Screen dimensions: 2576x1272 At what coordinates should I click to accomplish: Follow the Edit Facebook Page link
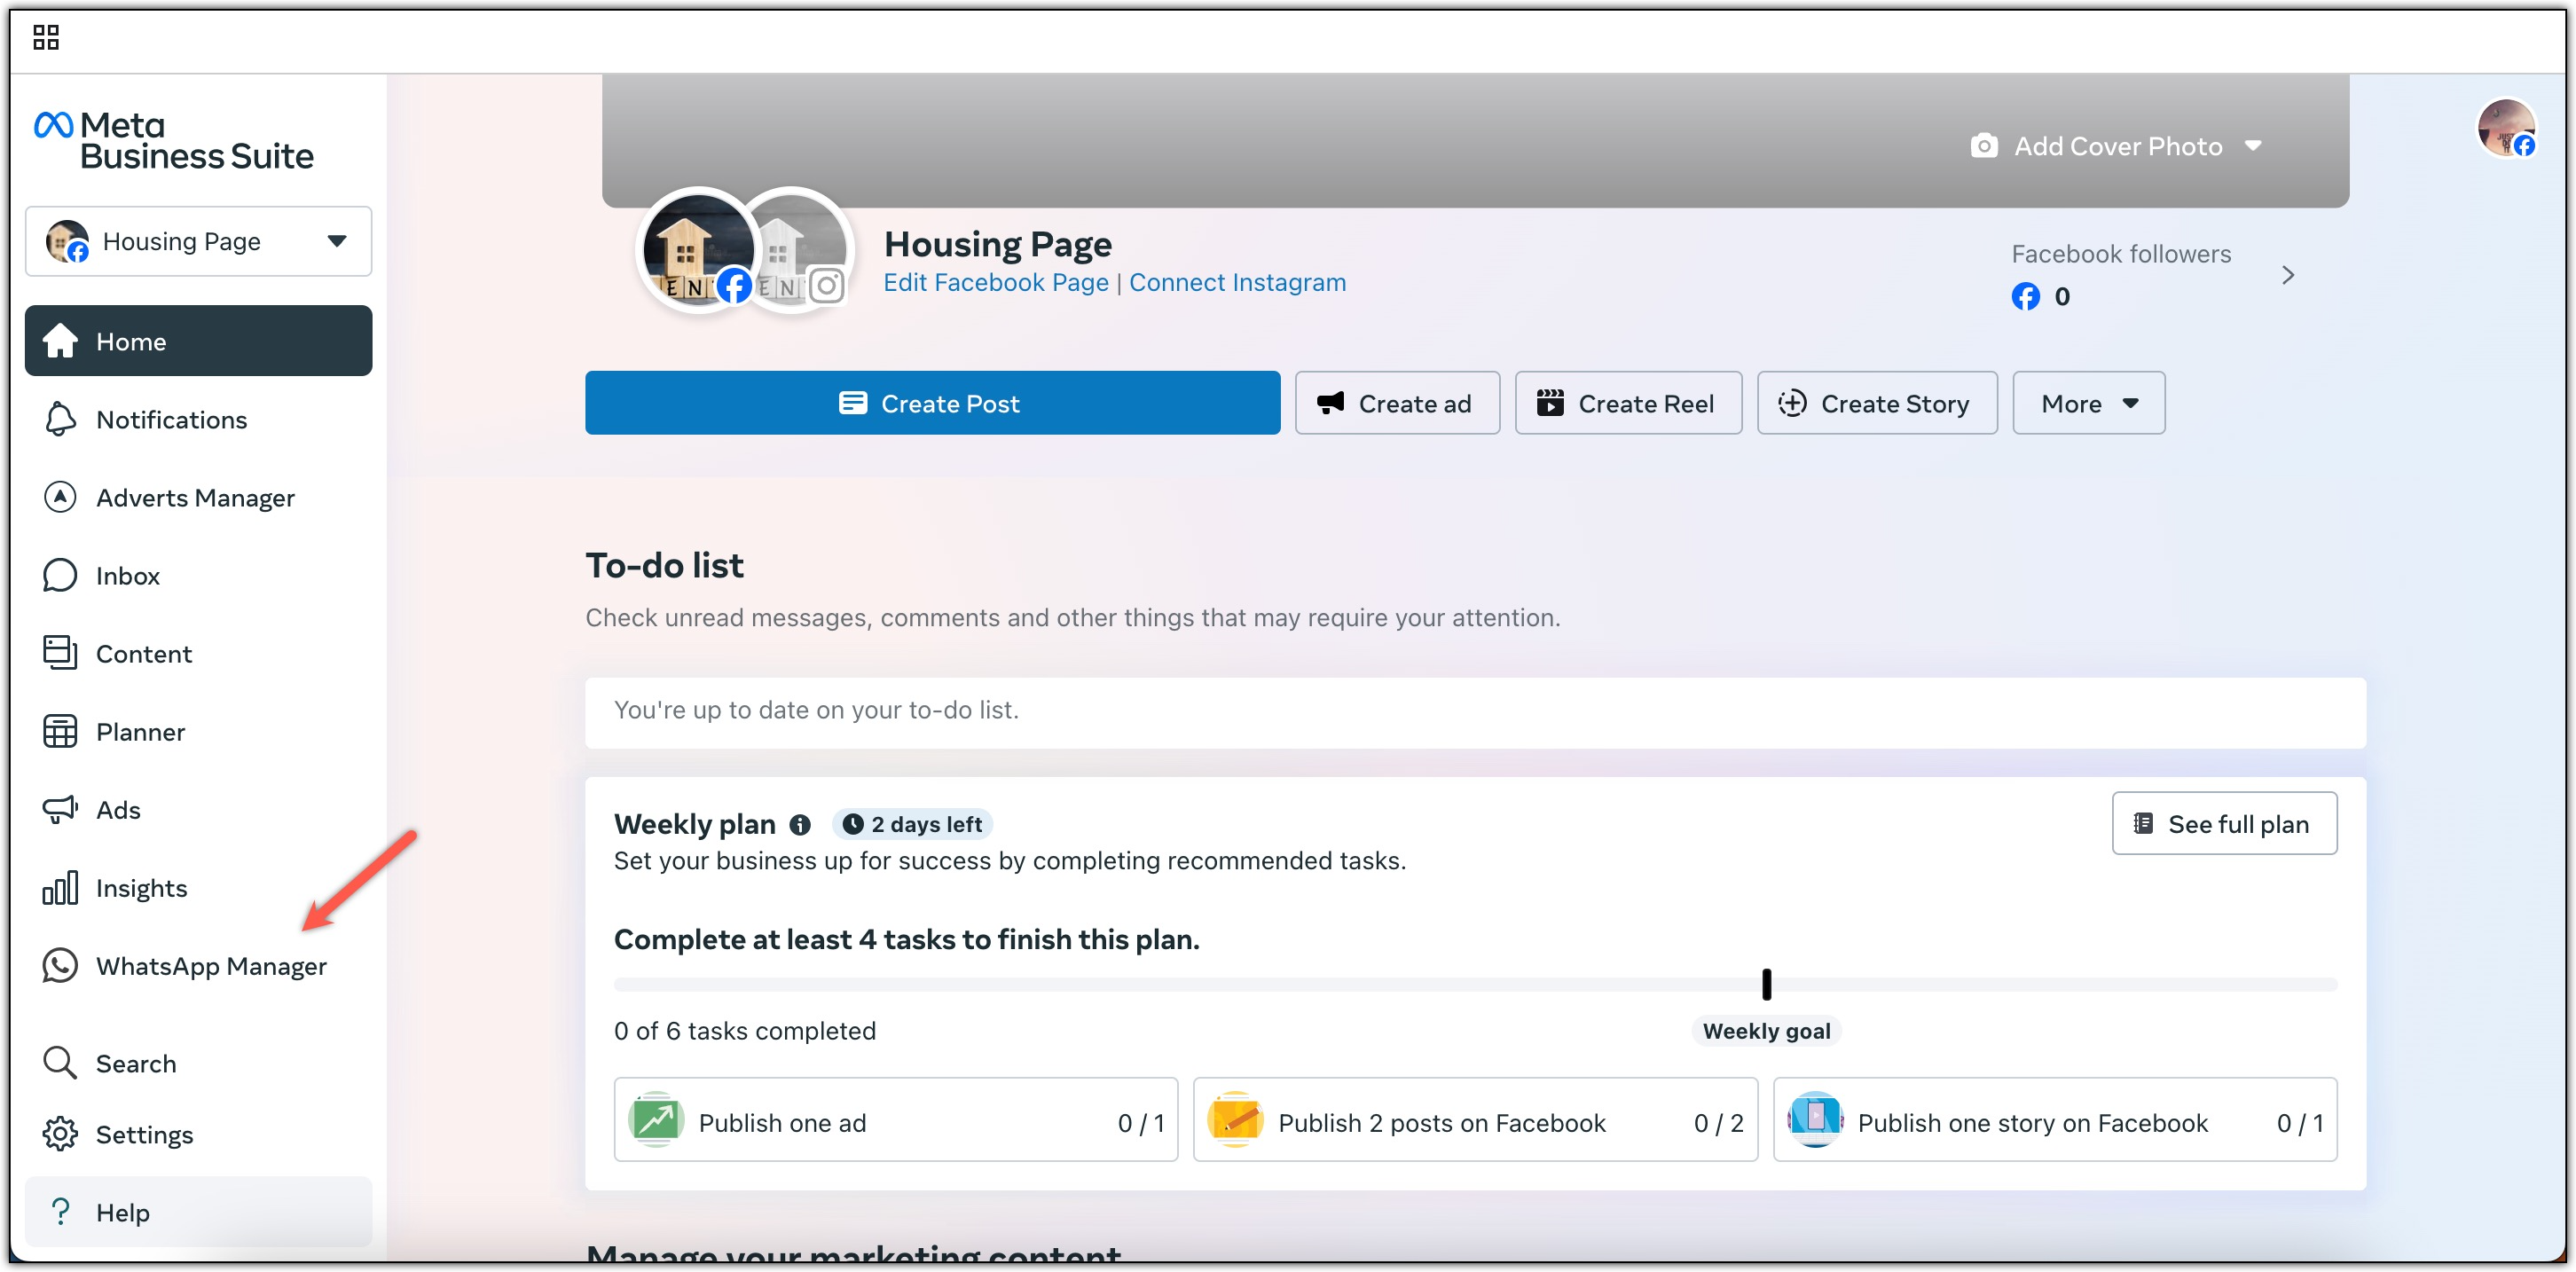(996, 282)
